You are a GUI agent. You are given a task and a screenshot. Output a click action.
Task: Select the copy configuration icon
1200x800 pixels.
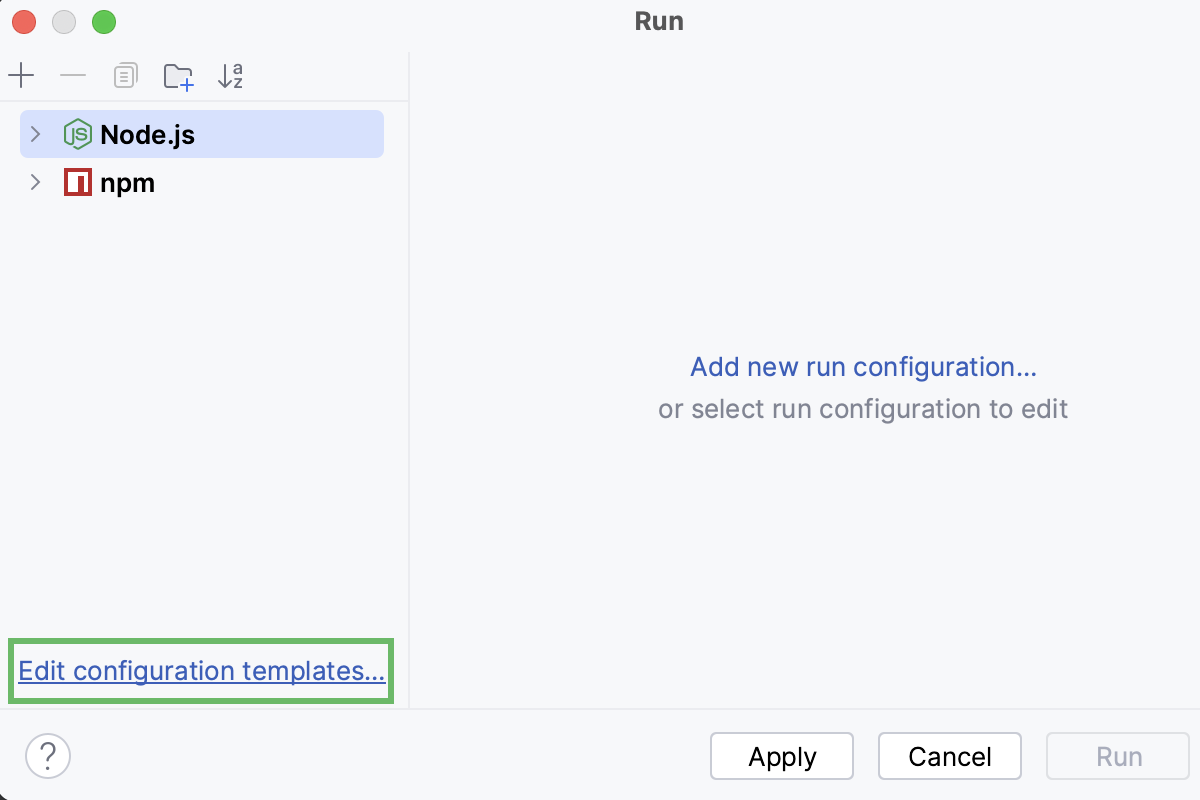tap(124, 75)
